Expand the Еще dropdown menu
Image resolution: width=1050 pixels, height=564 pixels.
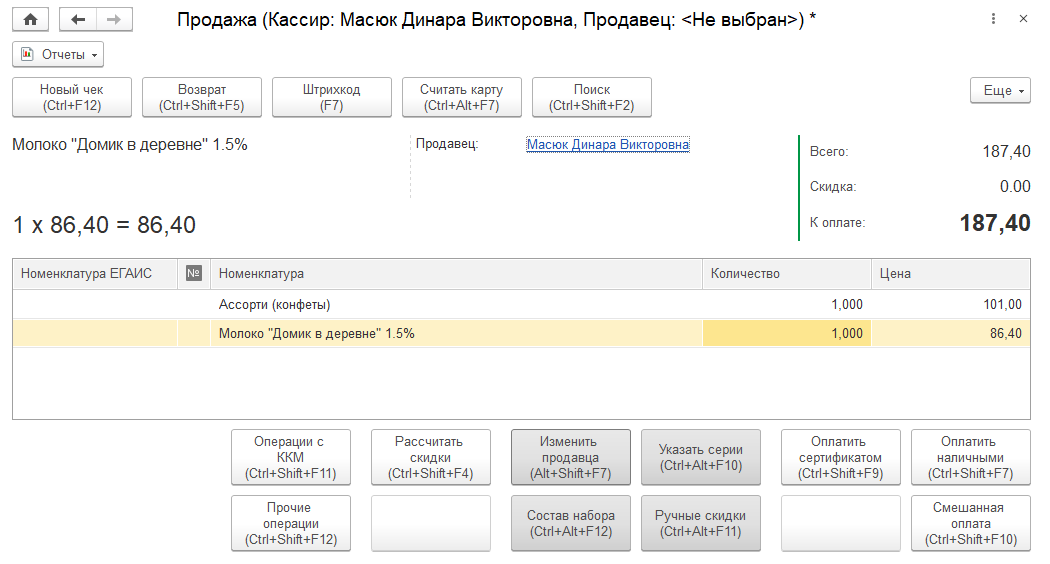tap(1000, 91)
